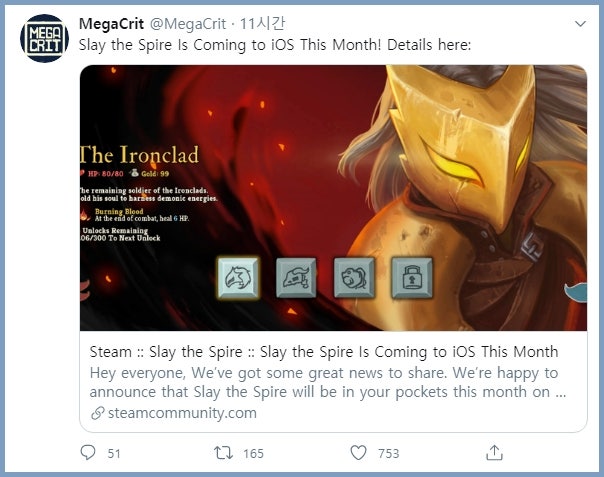Open the @MegaCrit handle link
Image resolution: width=604 pixels, height=477 pixels.
(188, 24)
